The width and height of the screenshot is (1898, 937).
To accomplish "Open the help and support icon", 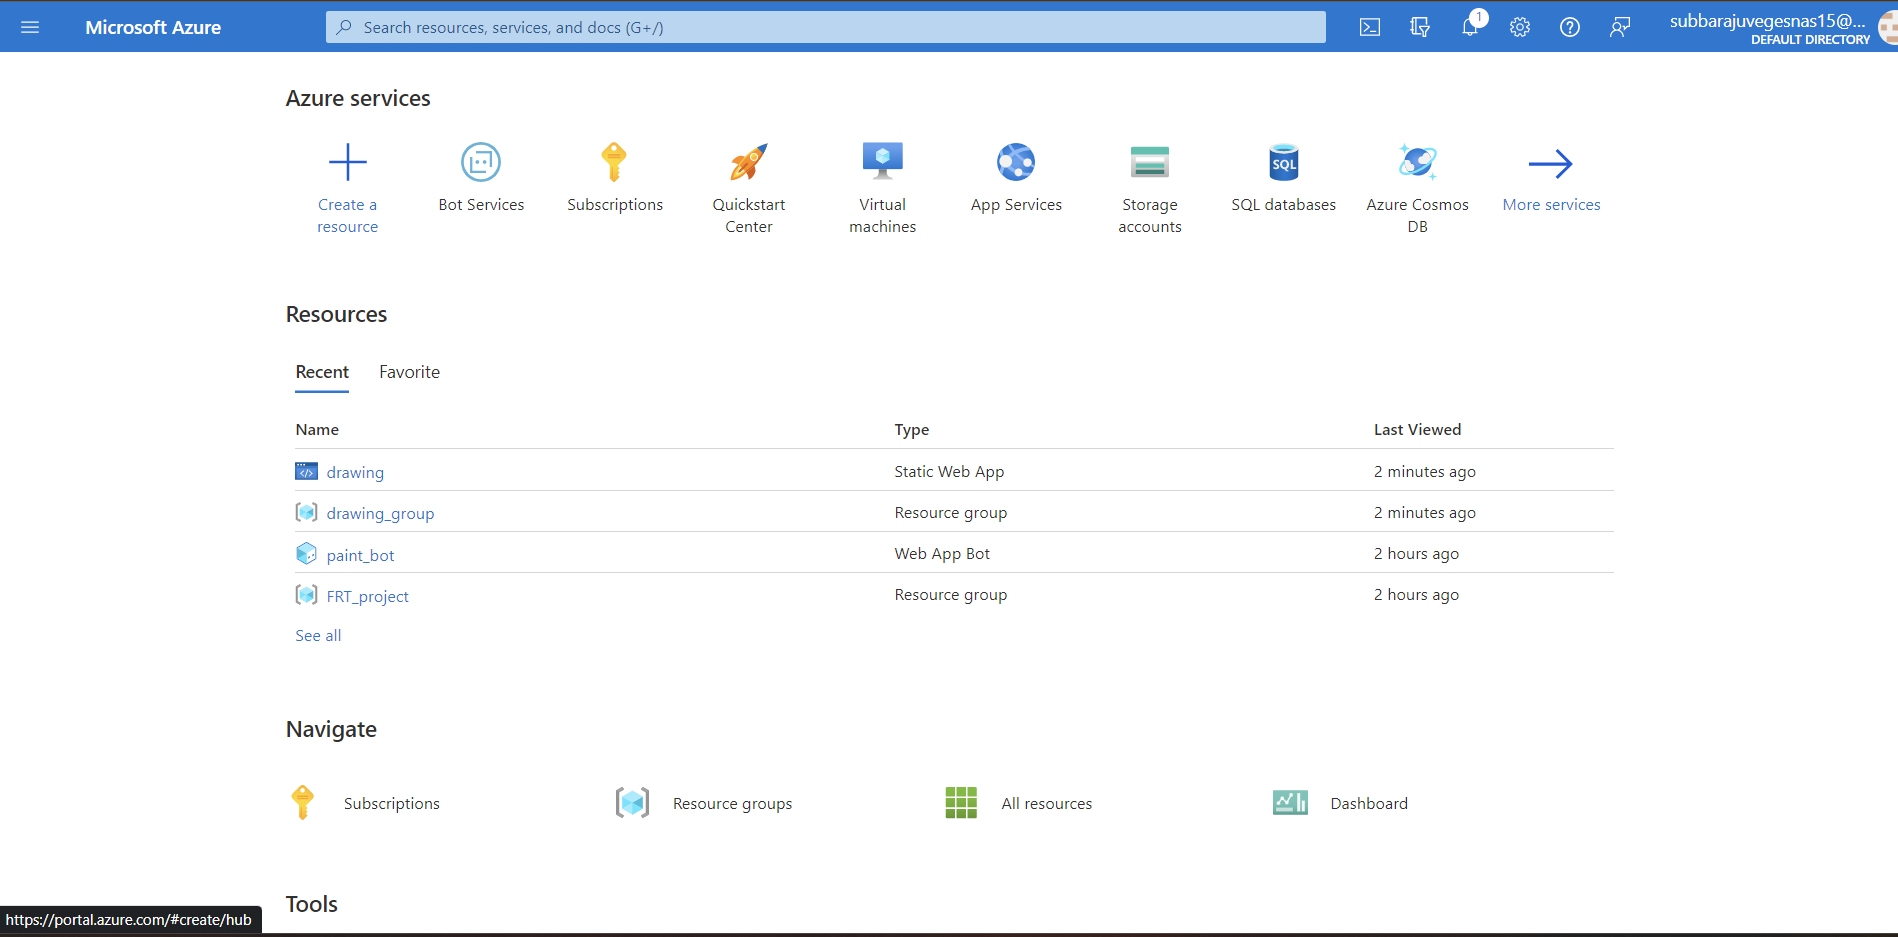I will (x=1569, y=27).
